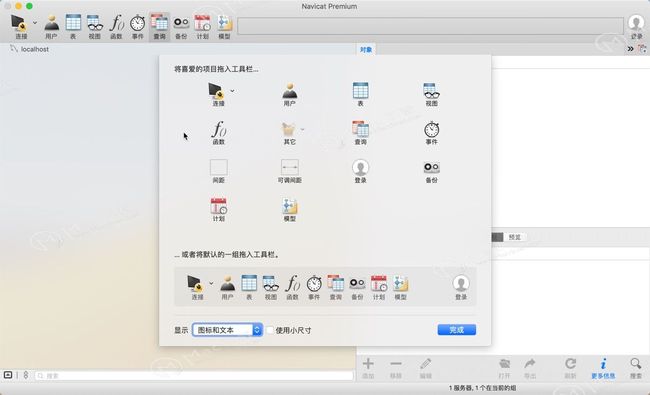Image resolution: width=650 pixels, height=395 pixels.
Task: Click the 添加 plus button in the bottom bar
Action: [x=368, y=368]
